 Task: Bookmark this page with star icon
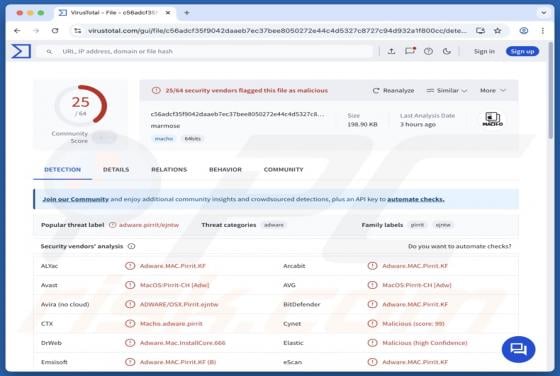point(498,31)
